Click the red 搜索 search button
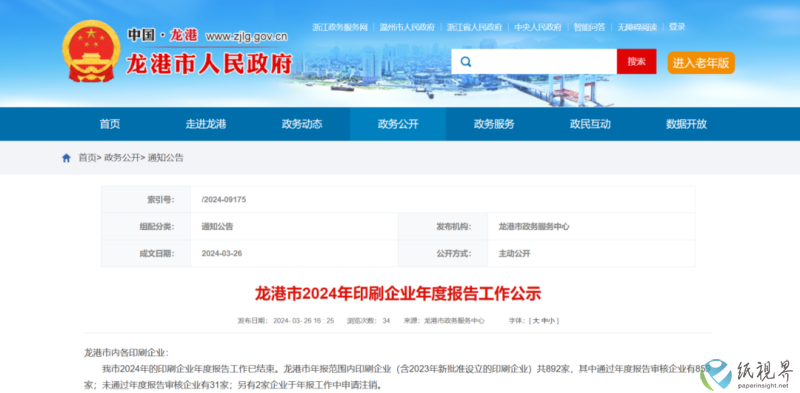Image resolution: width=800 pixels, height=393 pixels. coord(636,62)
